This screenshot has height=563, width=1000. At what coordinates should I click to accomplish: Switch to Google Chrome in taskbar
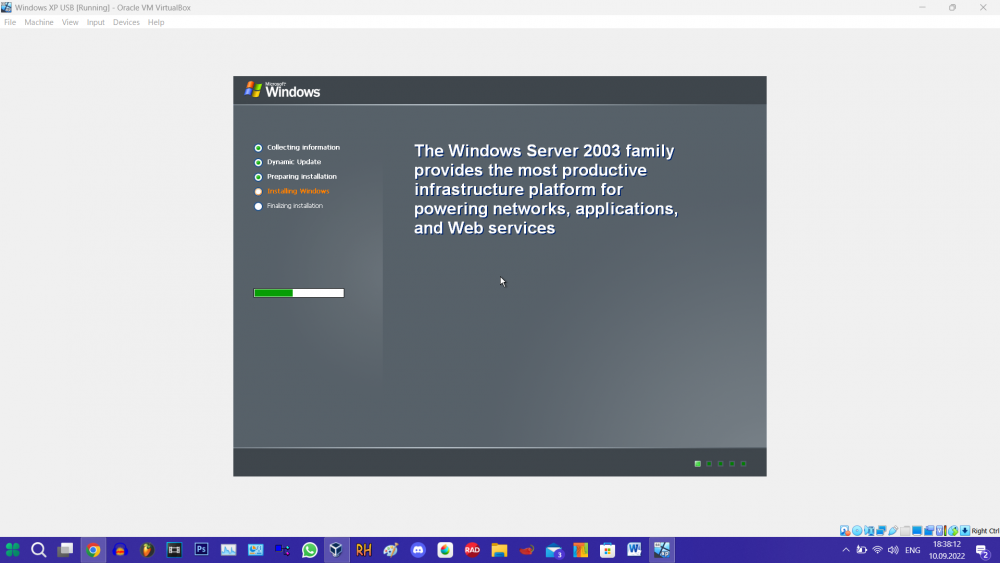pos(93,550)
